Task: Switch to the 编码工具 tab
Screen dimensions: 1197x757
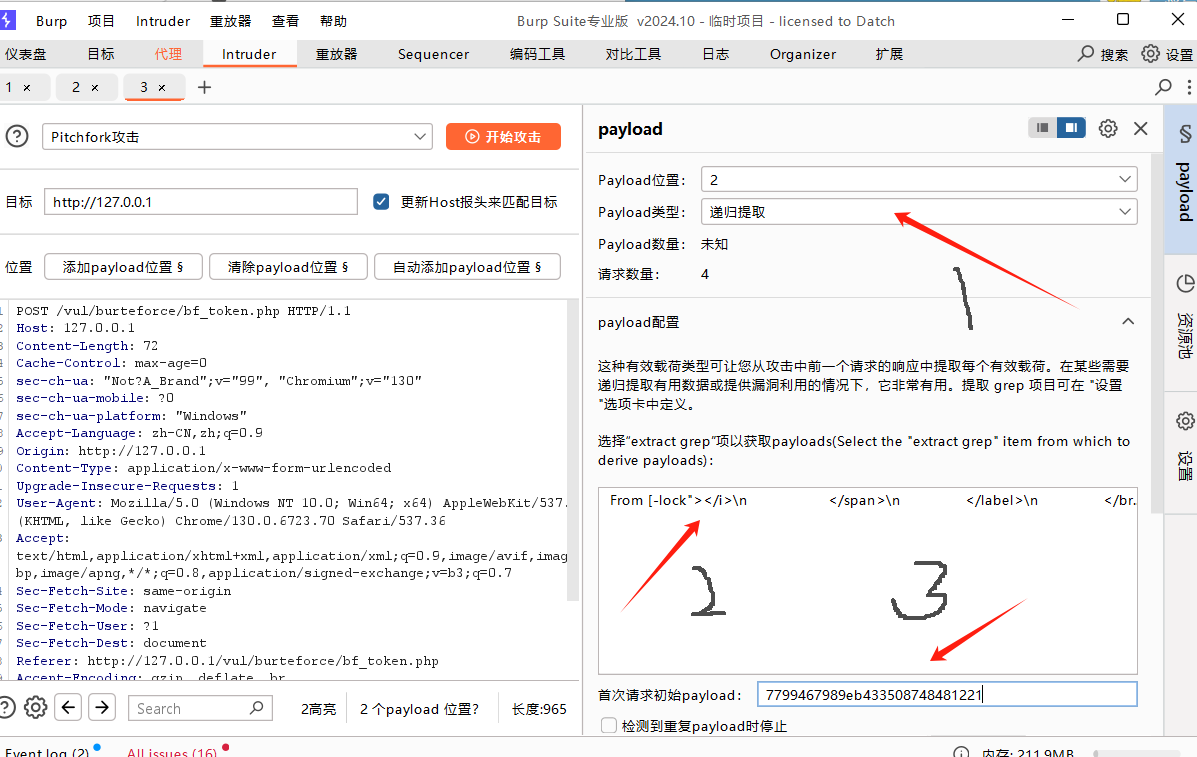Action: click(537, 54)
